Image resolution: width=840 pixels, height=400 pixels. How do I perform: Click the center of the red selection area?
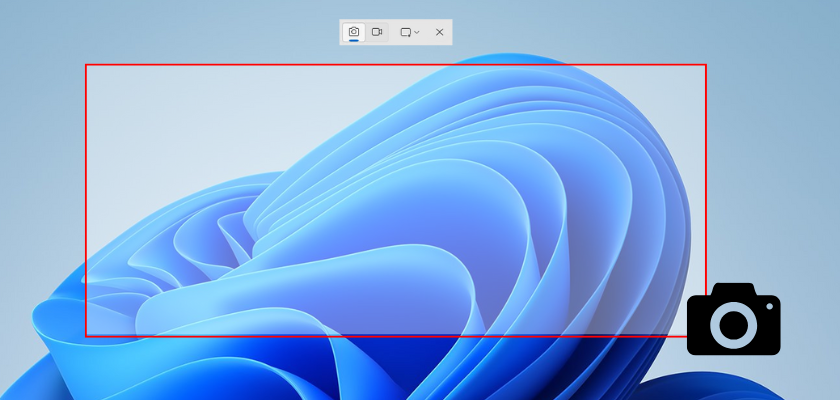(396, 200)
